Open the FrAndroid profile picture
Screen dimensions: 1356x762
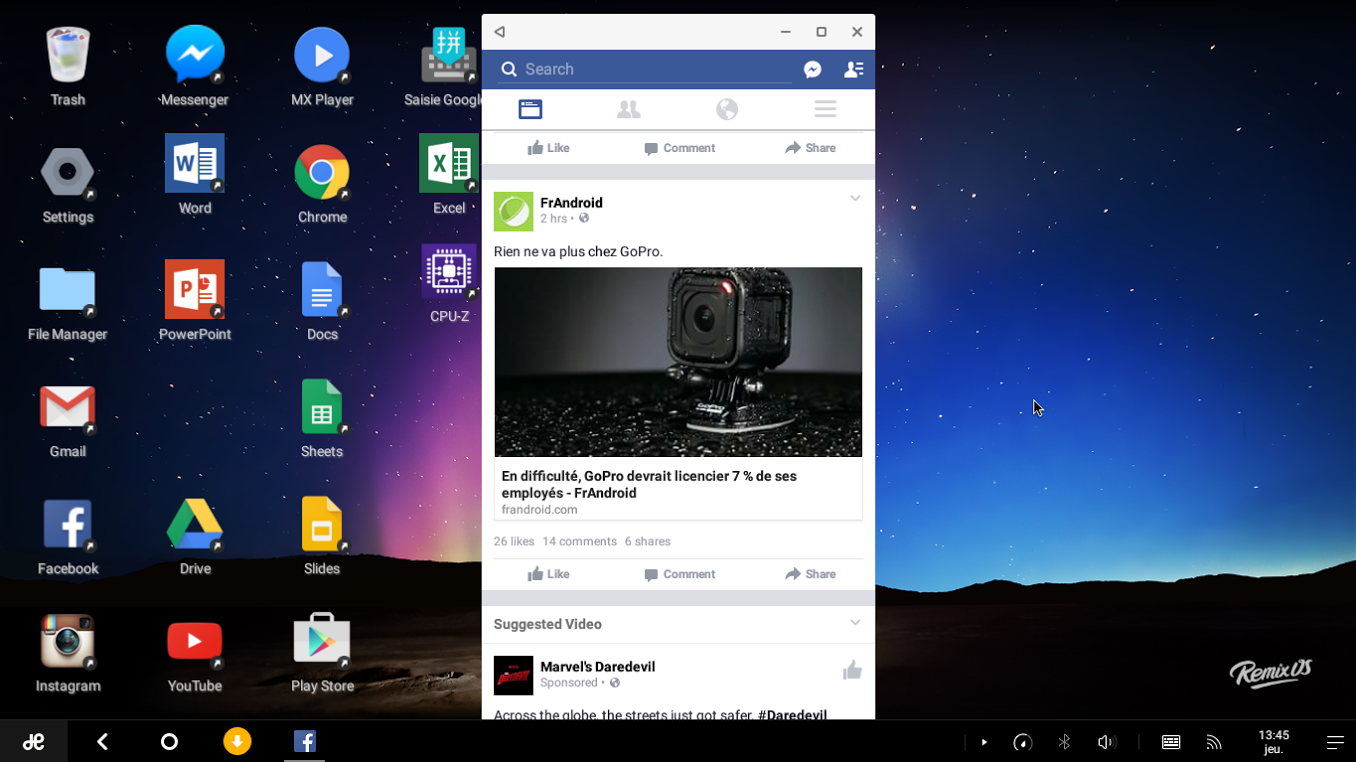(x=513, y=211)
